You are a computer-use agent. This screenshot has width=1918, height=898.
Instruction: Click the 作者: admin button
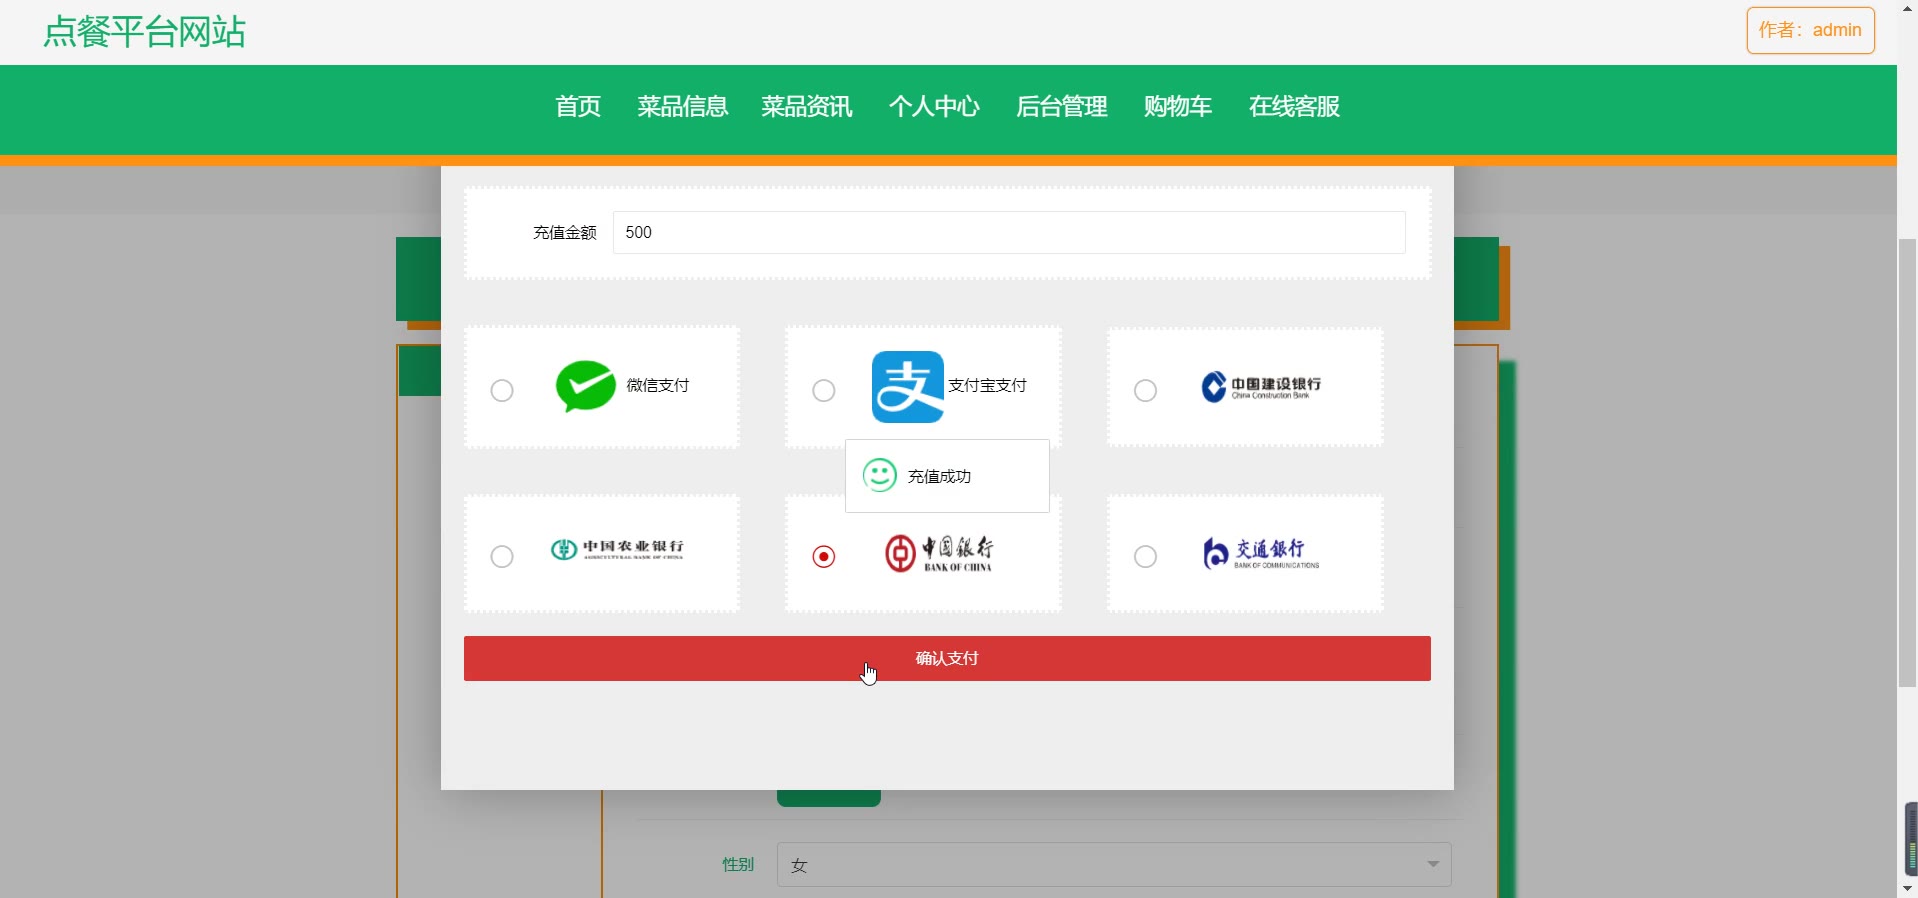1810,30
